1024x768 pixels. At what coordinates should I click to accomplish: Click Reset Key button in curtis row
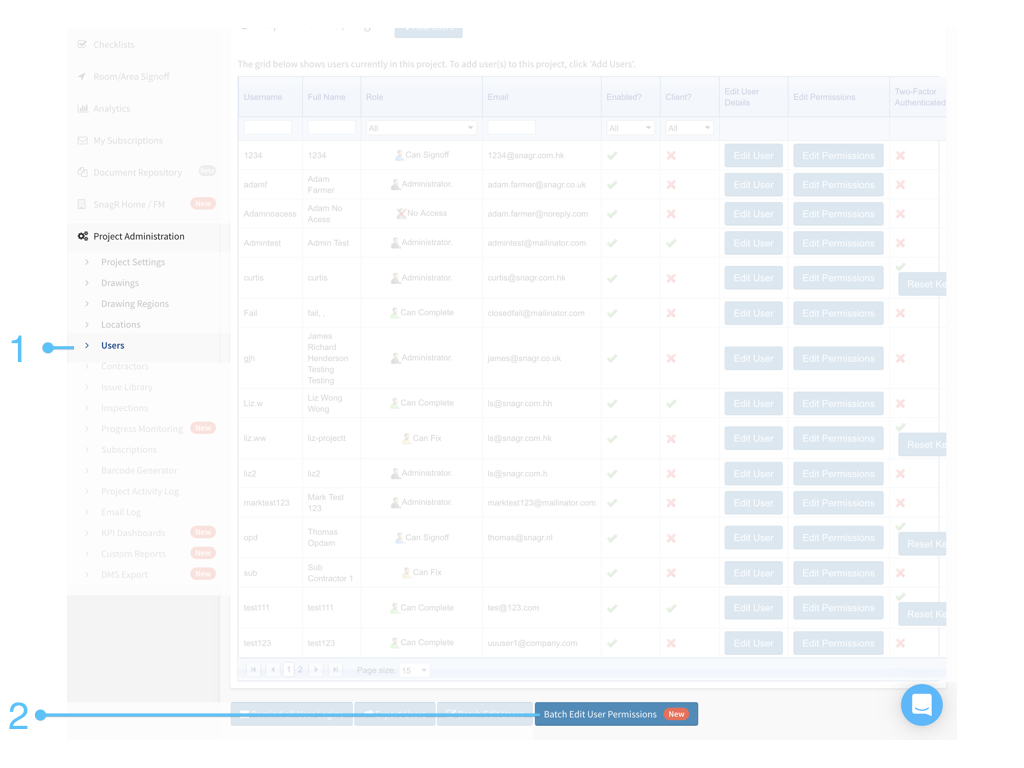[922, 284]
